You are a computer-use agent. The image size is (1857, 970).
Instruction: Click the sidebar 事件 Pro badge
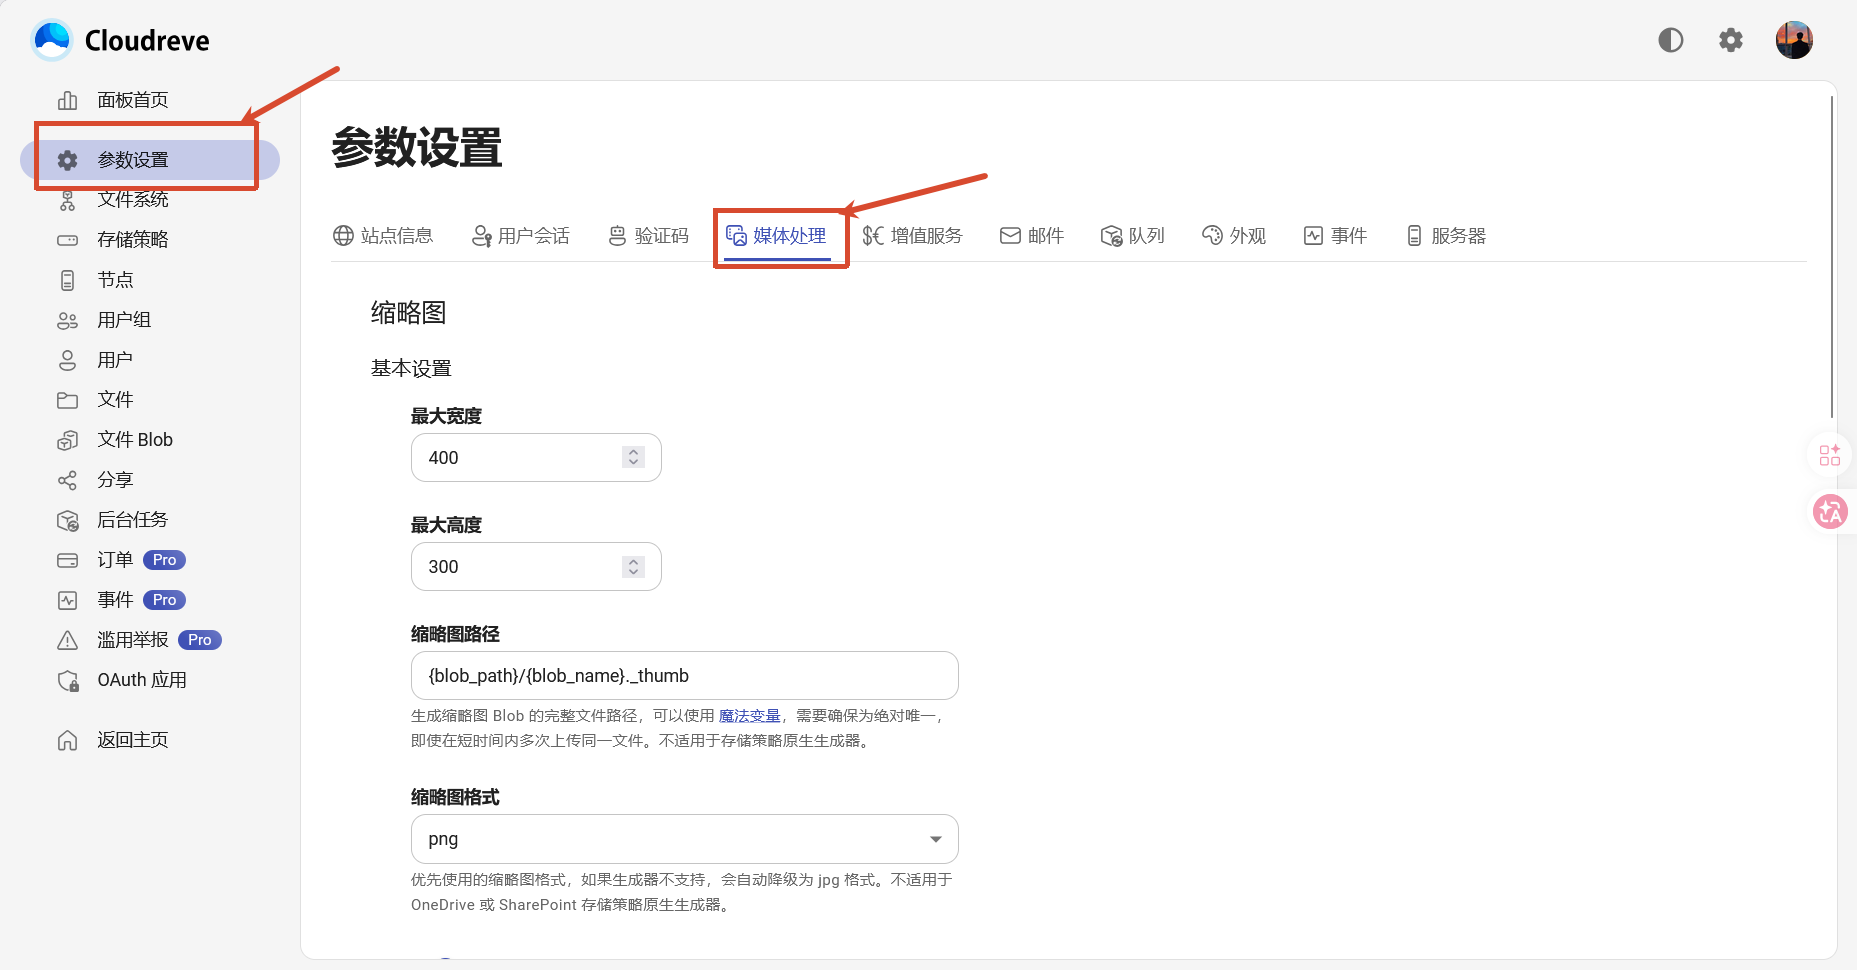pos(165,600)
